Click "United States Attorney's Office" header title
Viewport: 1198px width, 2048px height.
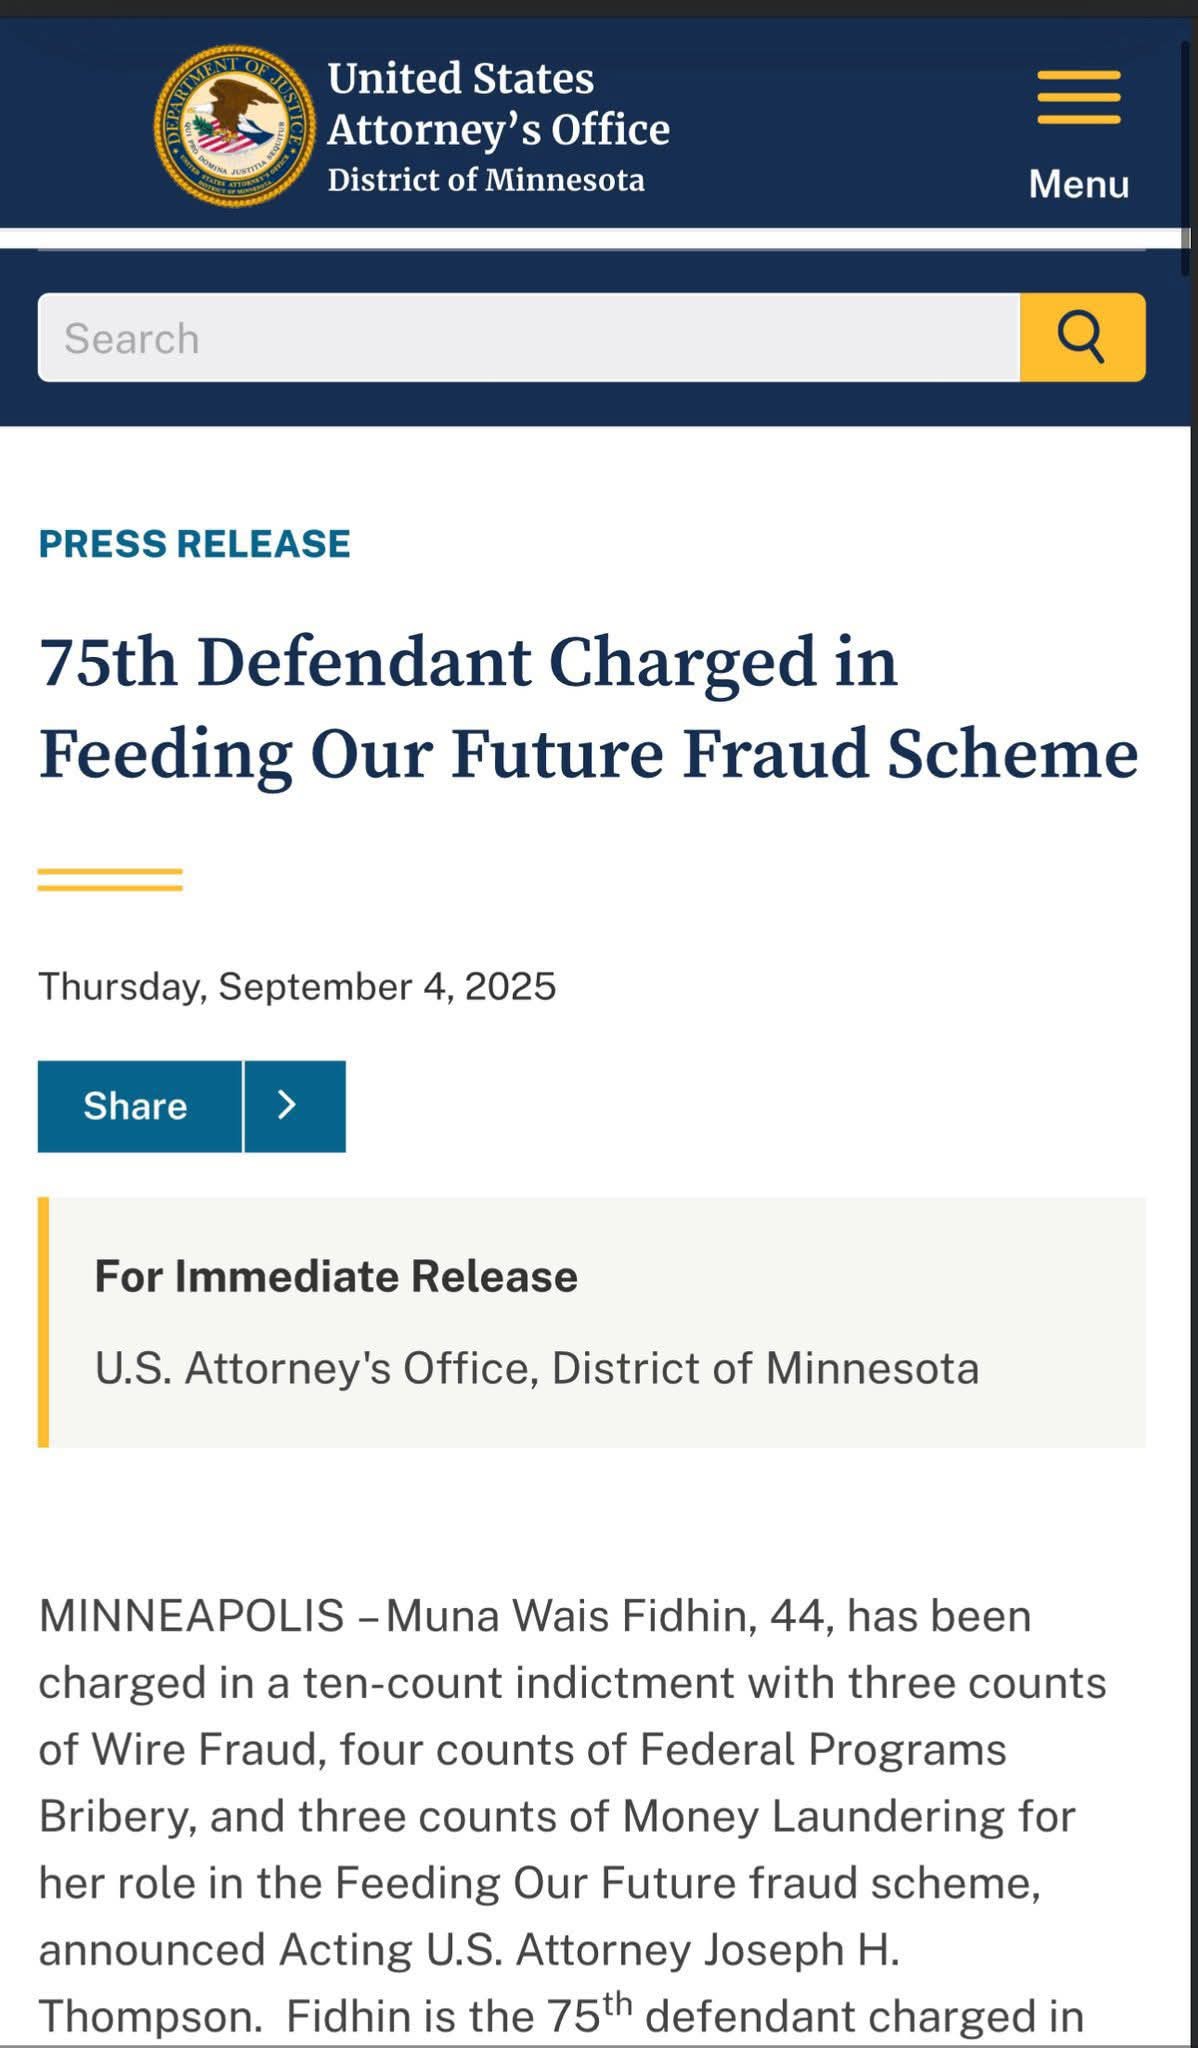click(498, 104)
